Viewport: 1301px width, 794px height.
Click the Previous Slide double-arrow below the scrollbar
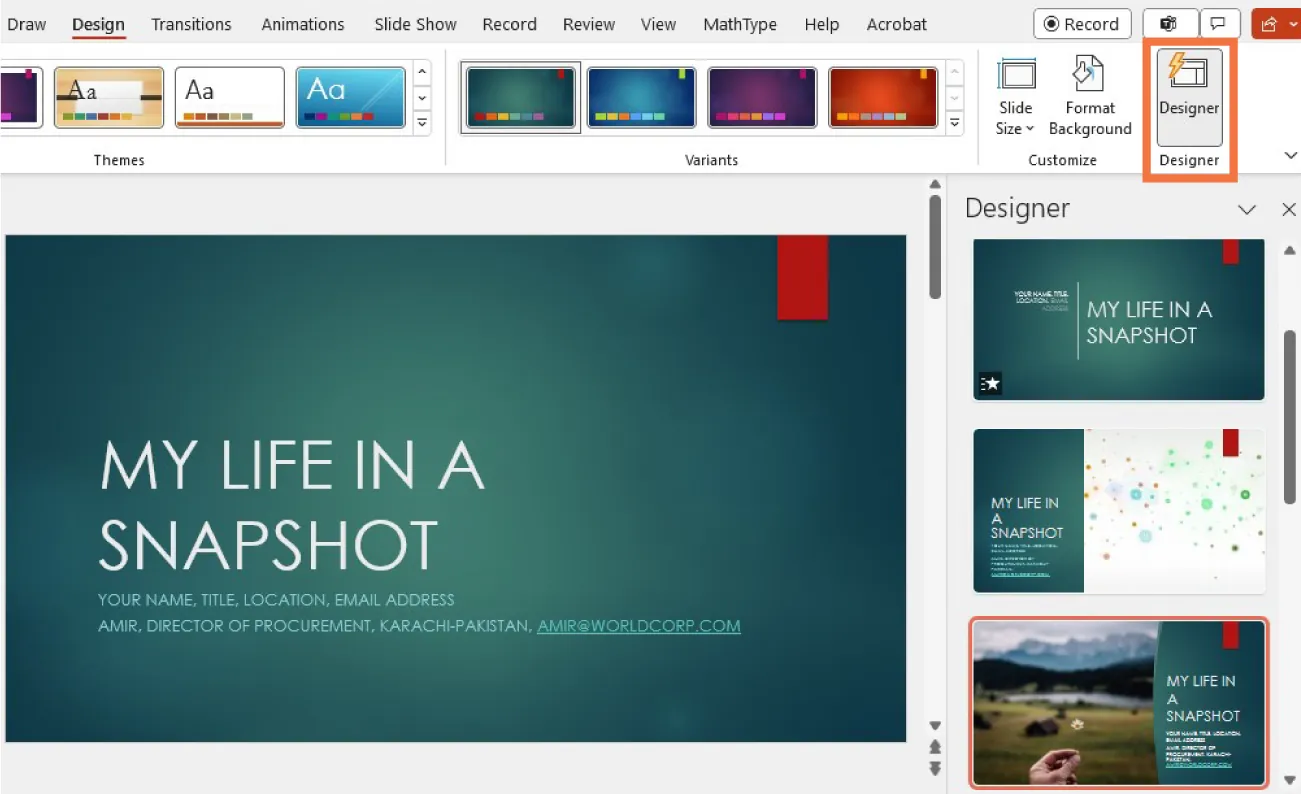tap(935, 747)
